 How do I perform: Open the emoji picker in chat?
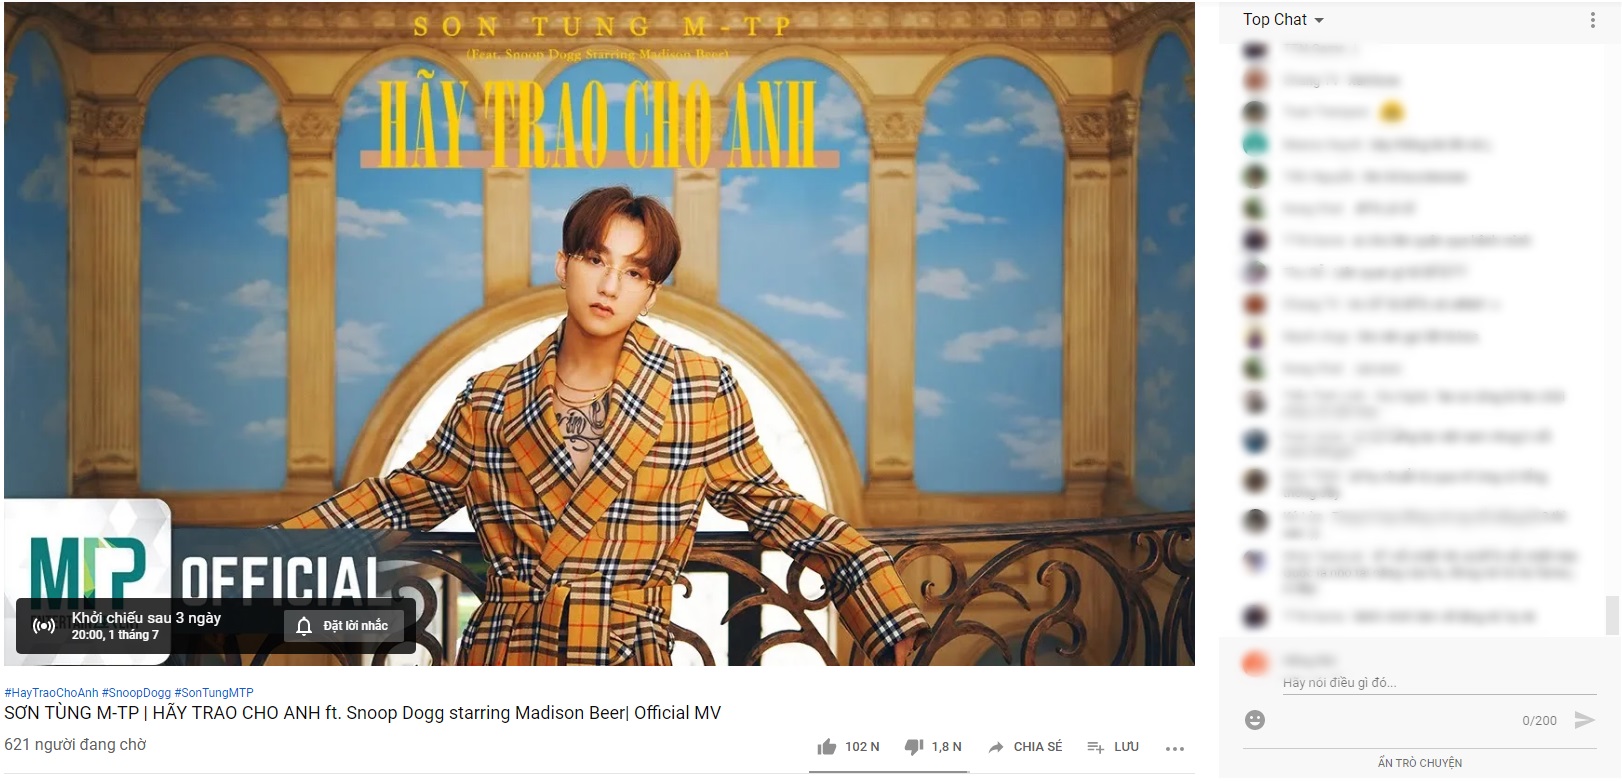click(1255, 720)
